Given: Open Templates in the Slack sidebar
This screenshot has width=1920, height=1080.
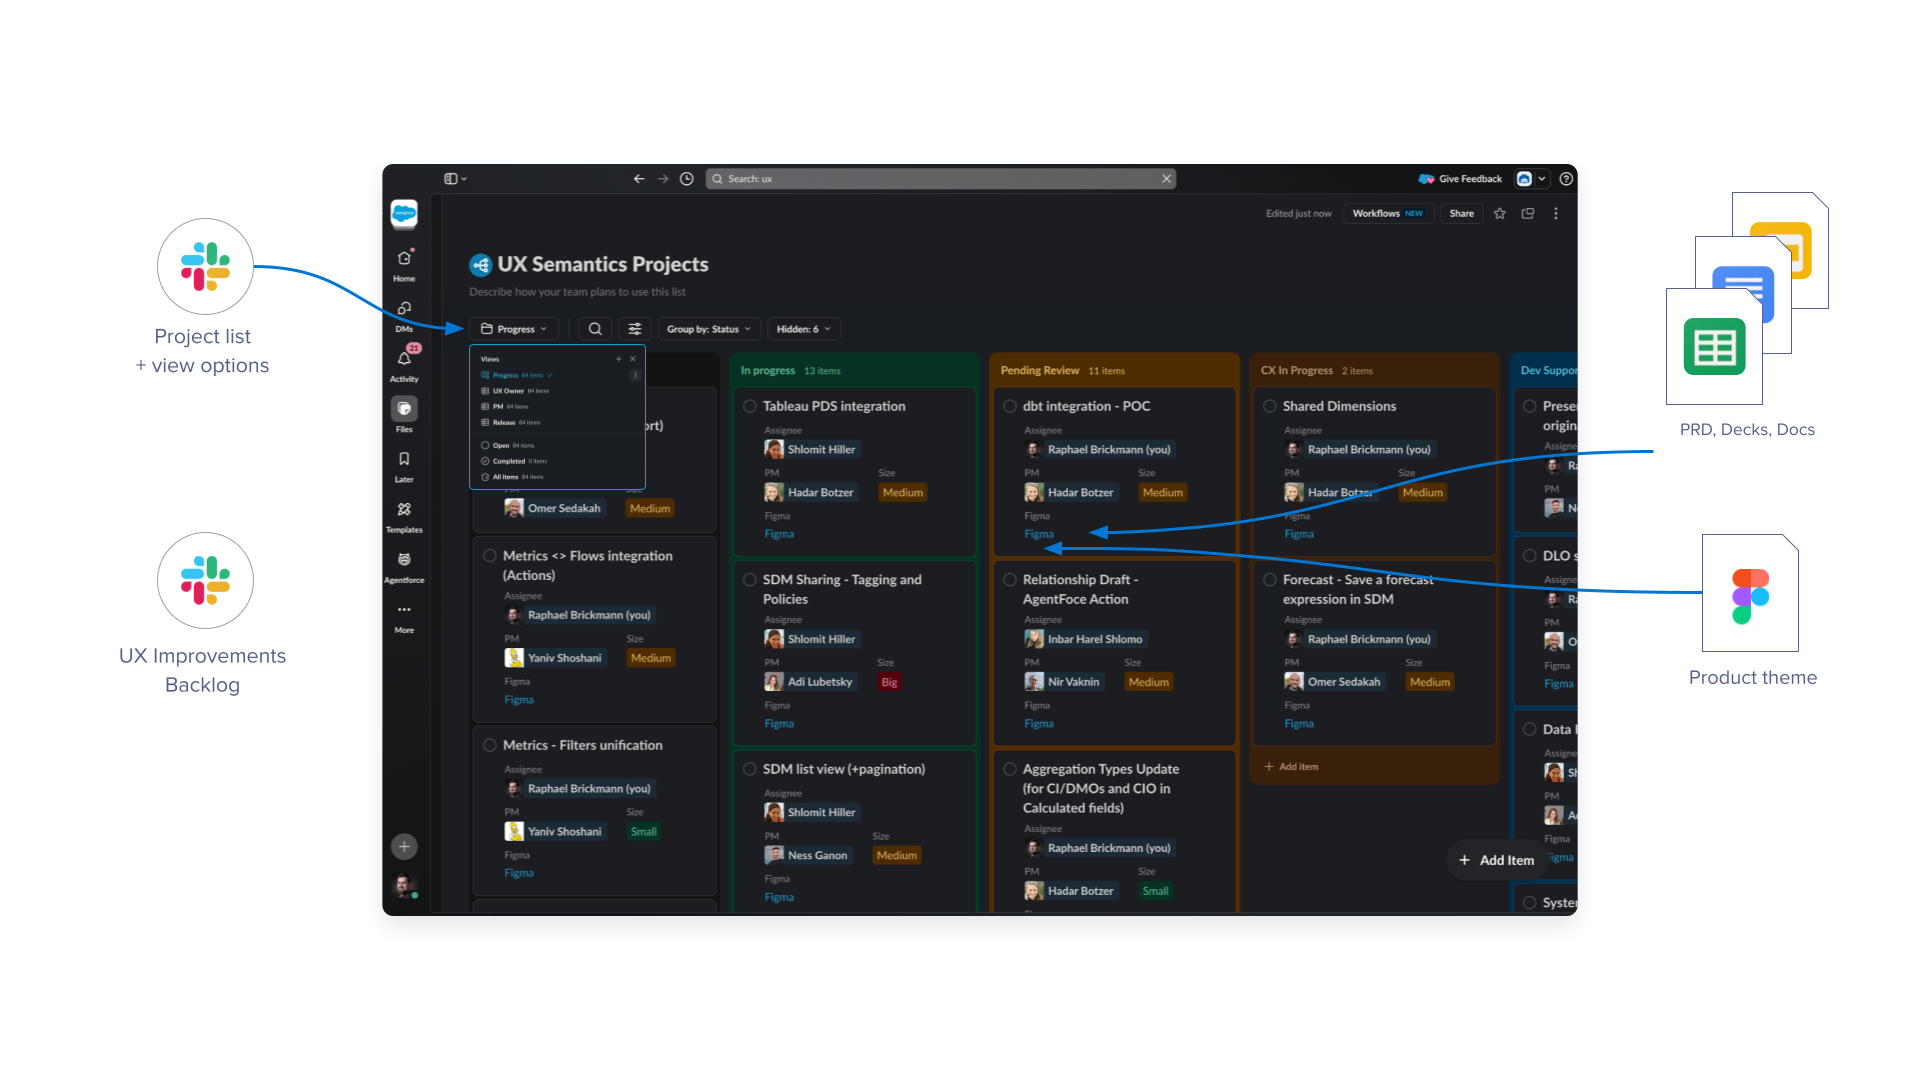Looking at the screenshot, I should (404, 517).
